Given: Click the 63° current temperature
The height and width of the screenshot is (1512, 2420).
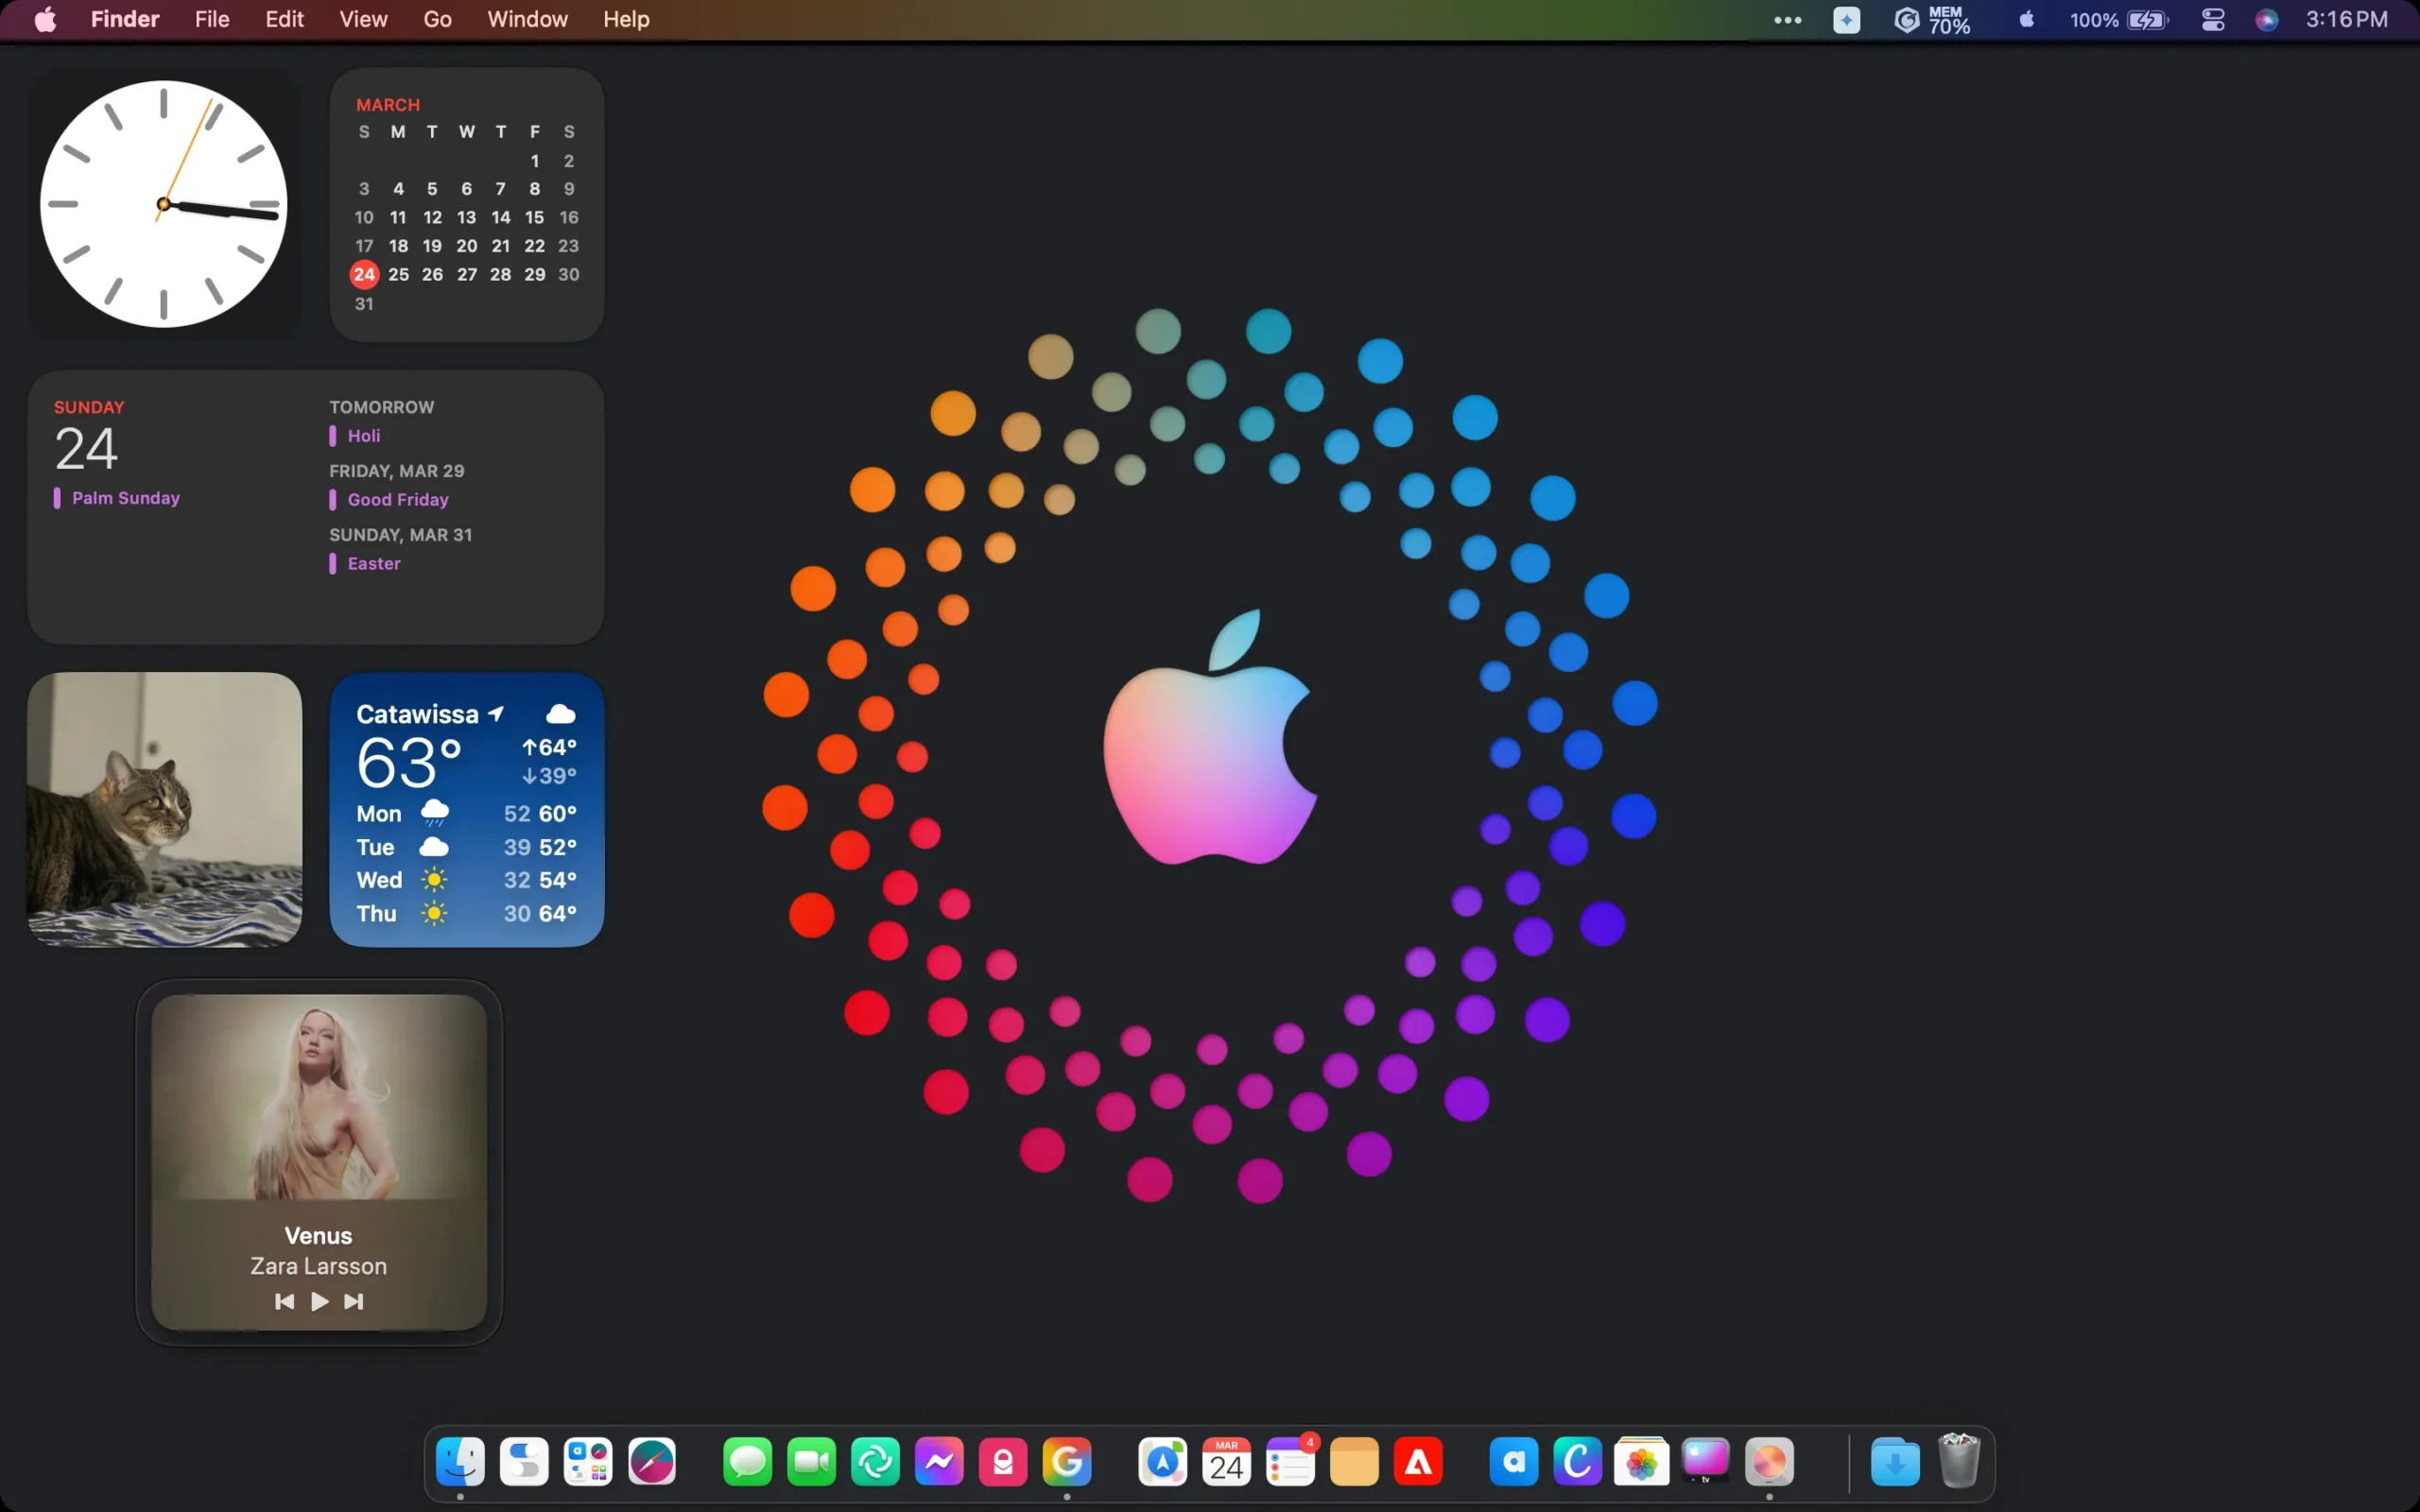Looking at the screenshot, I should click(409, 763).
